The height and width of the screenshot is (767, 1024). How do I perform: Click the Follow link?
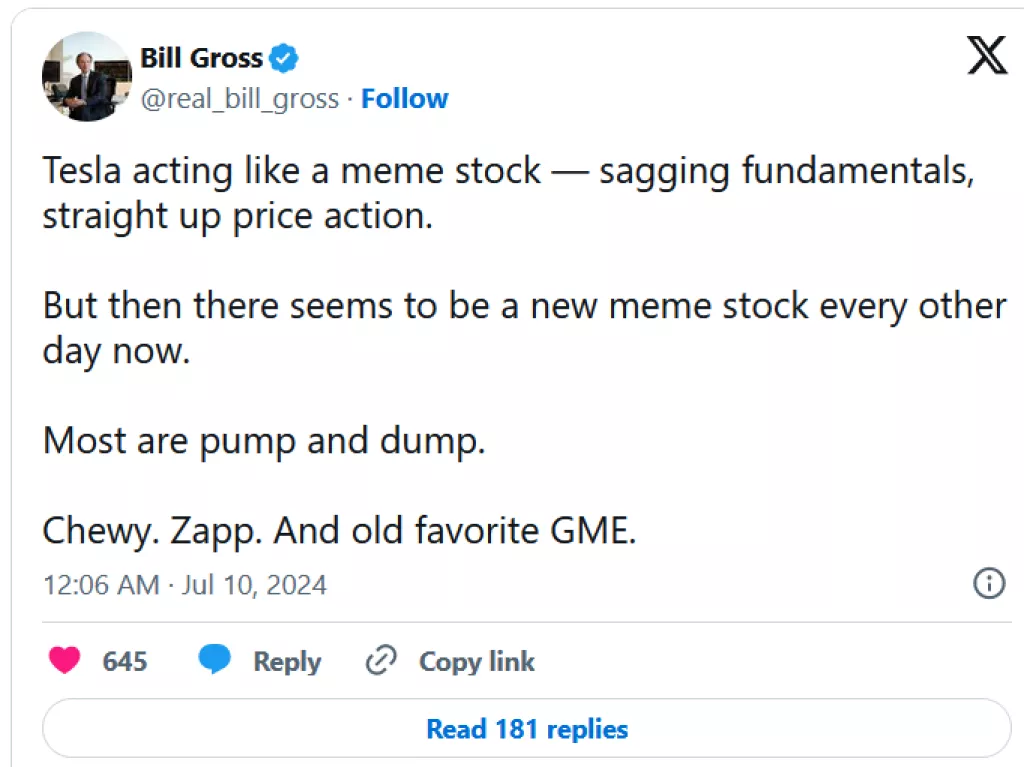click(x=404, y=98)
